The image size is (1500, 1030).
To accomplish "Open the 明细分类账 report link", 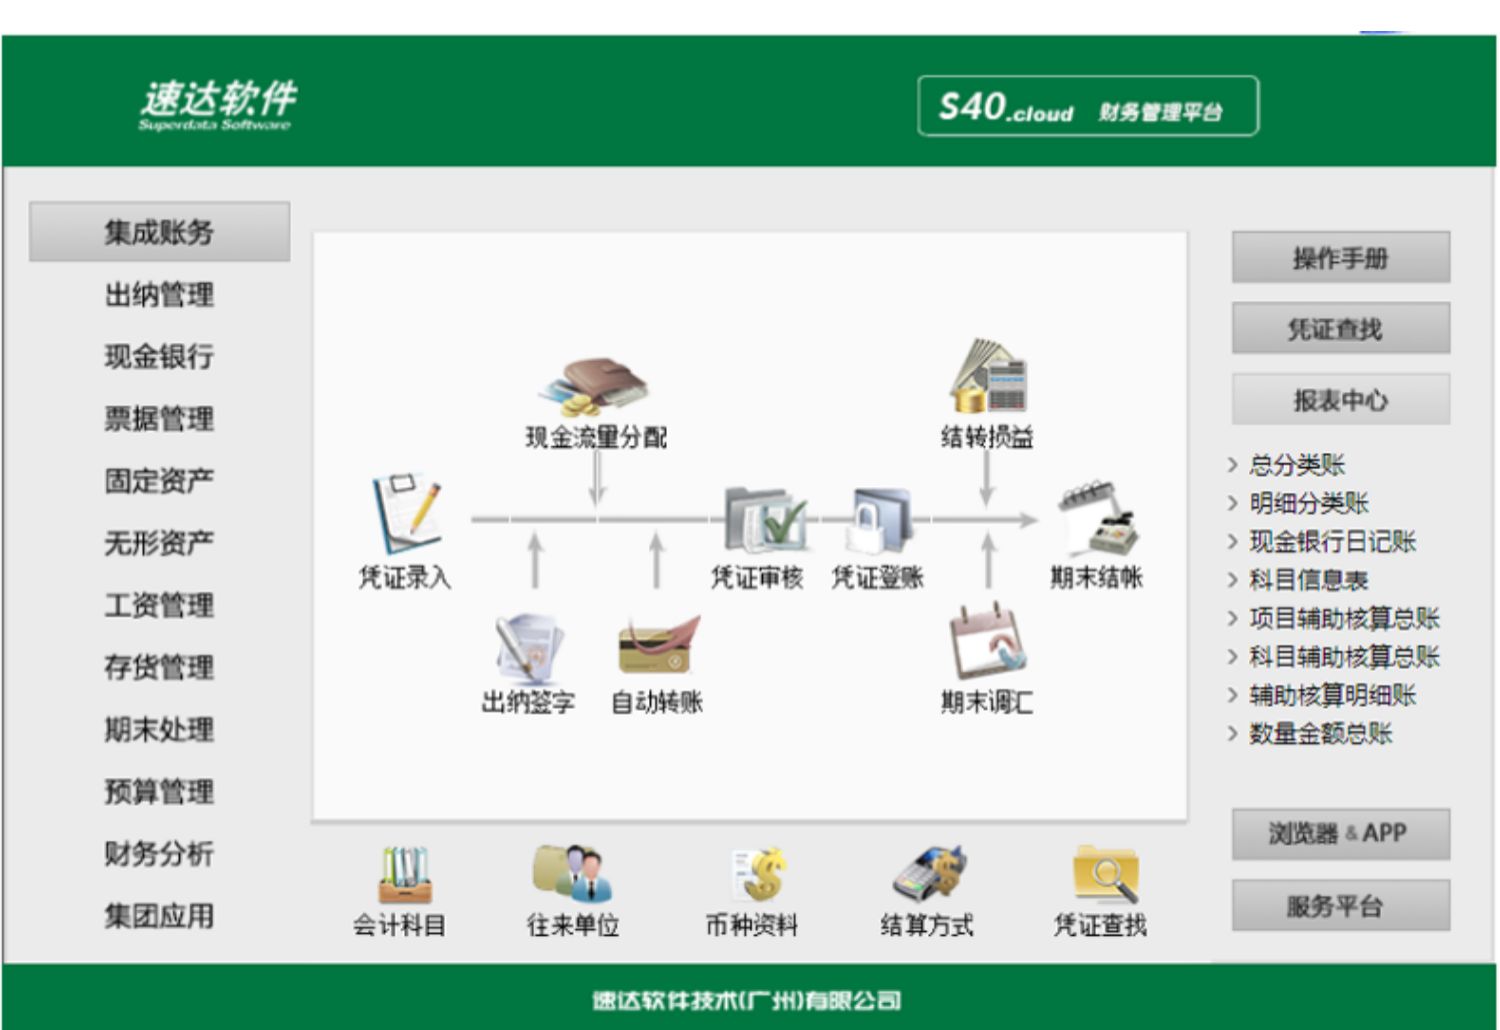I will coord(1309,503).
